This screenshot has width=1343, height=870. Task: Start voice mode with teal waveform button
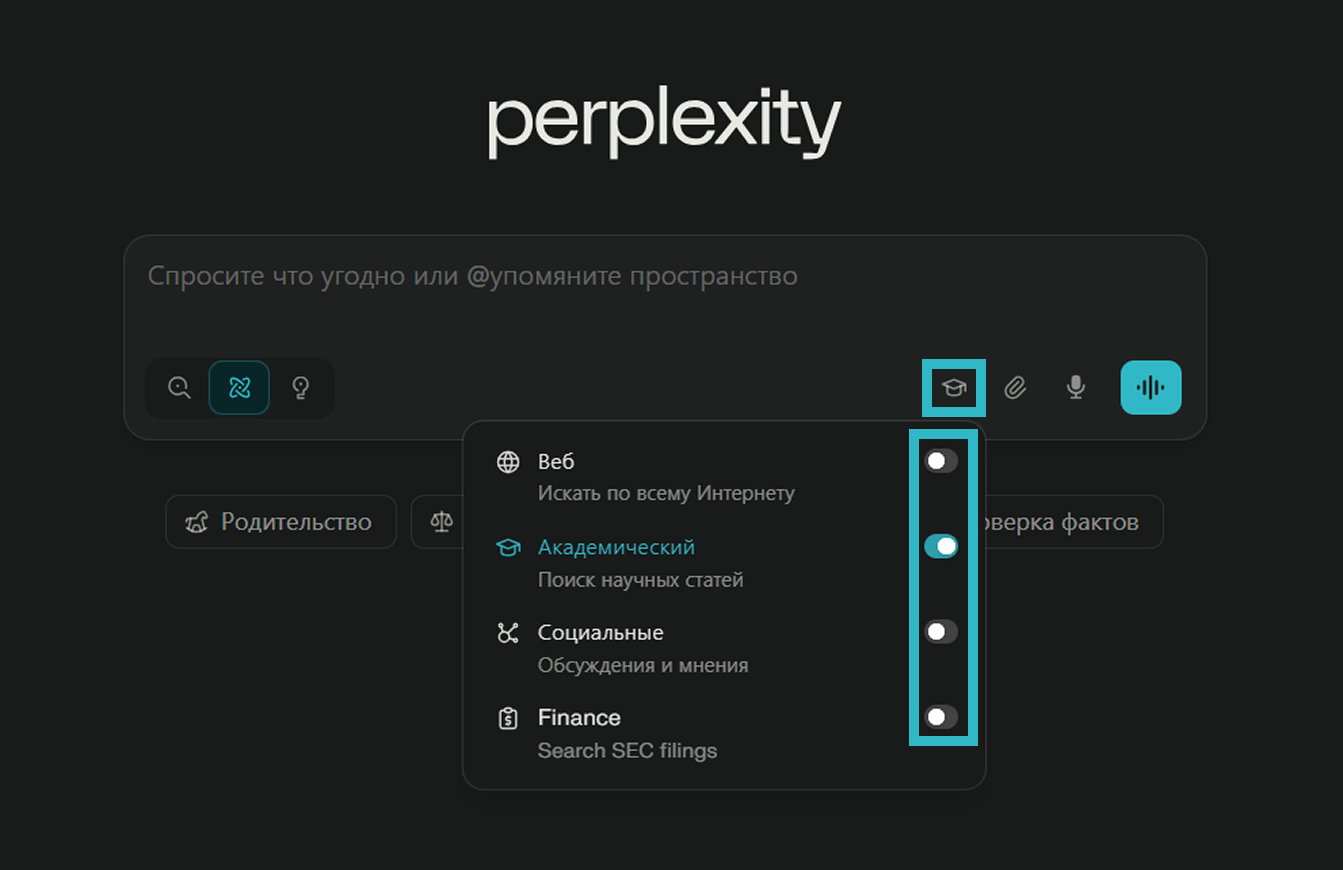[1150, 387]
